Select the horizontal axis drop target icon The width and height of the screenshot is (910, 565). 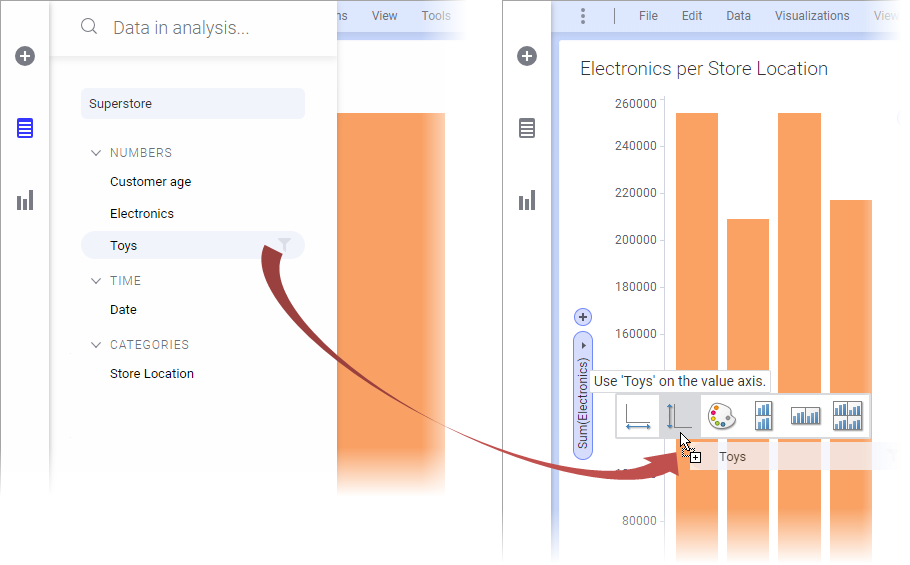tap(637, 416)
